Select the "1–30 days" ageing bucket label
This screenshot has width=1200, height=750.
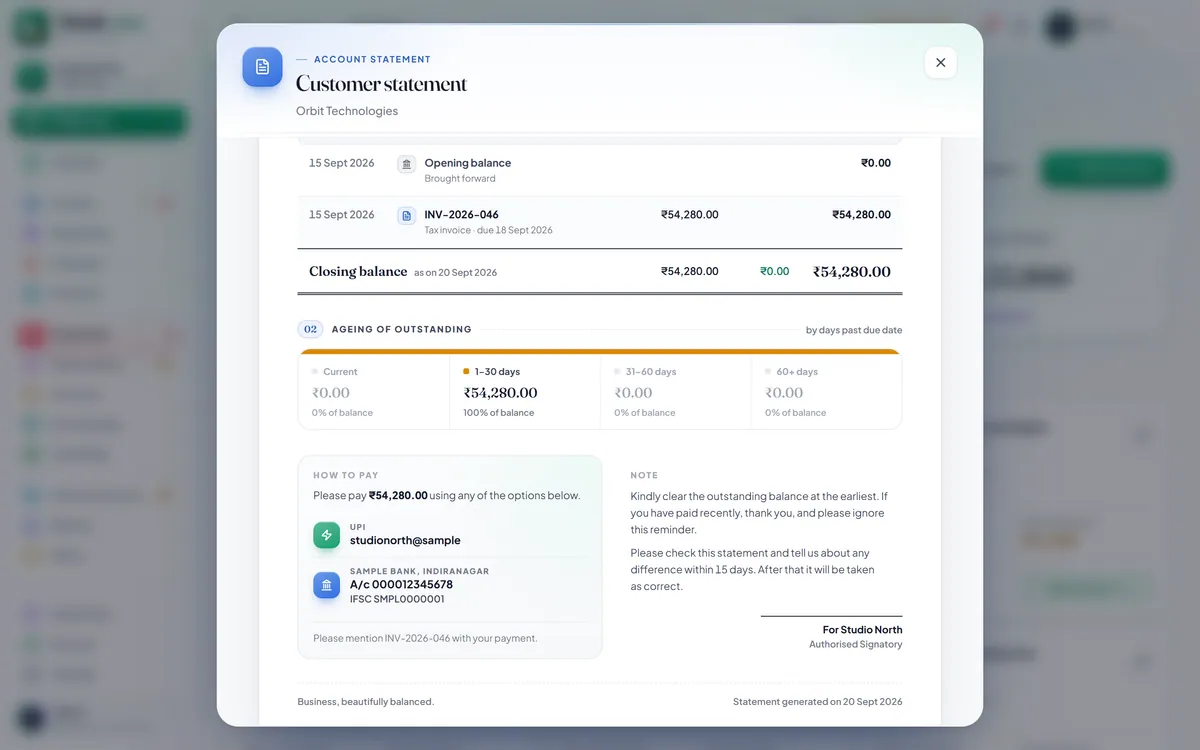click(497, 372)
